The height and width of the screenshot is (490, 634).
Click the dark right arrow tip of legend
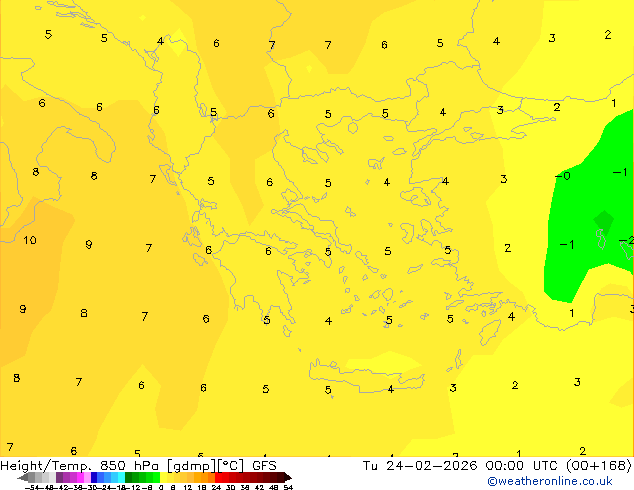287,478
